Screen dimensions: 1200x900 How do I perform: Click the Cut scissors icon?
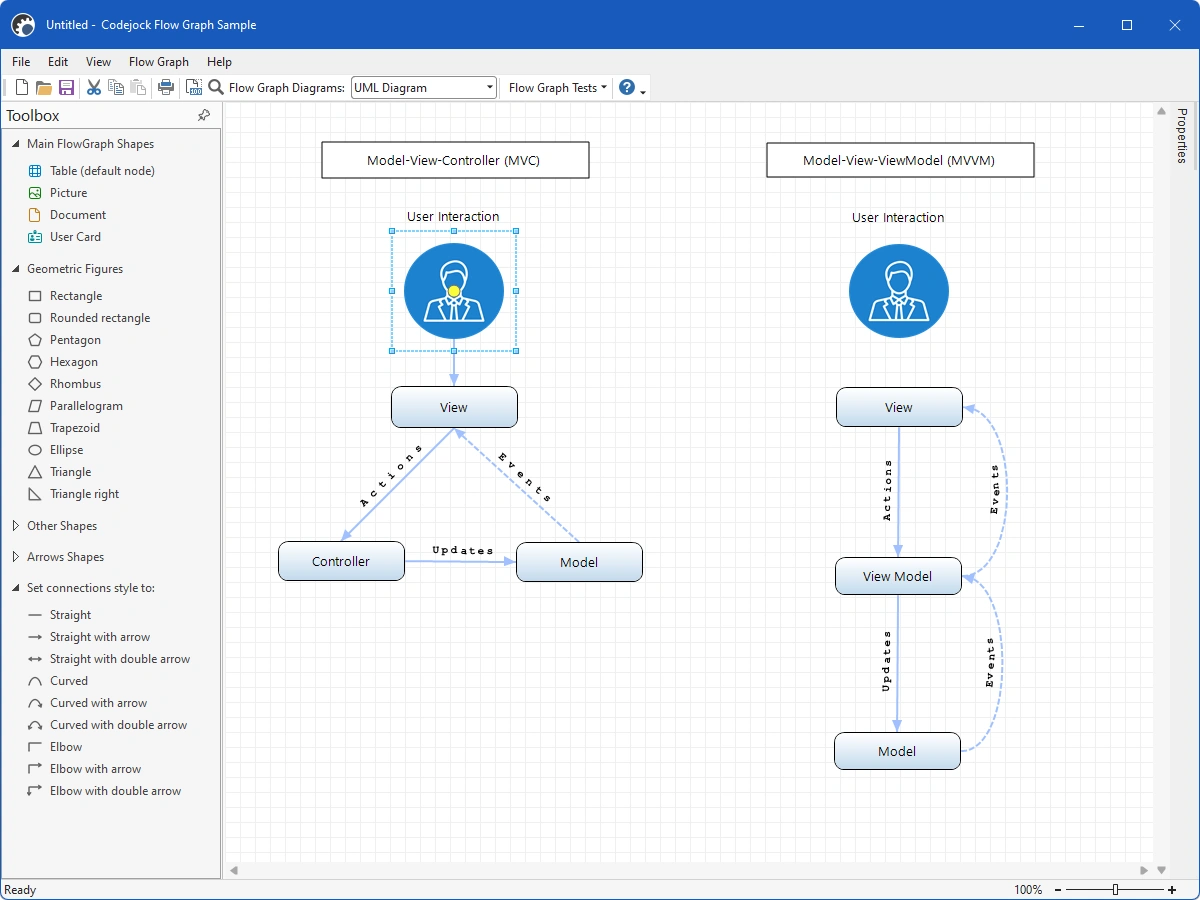coord(94,87)
